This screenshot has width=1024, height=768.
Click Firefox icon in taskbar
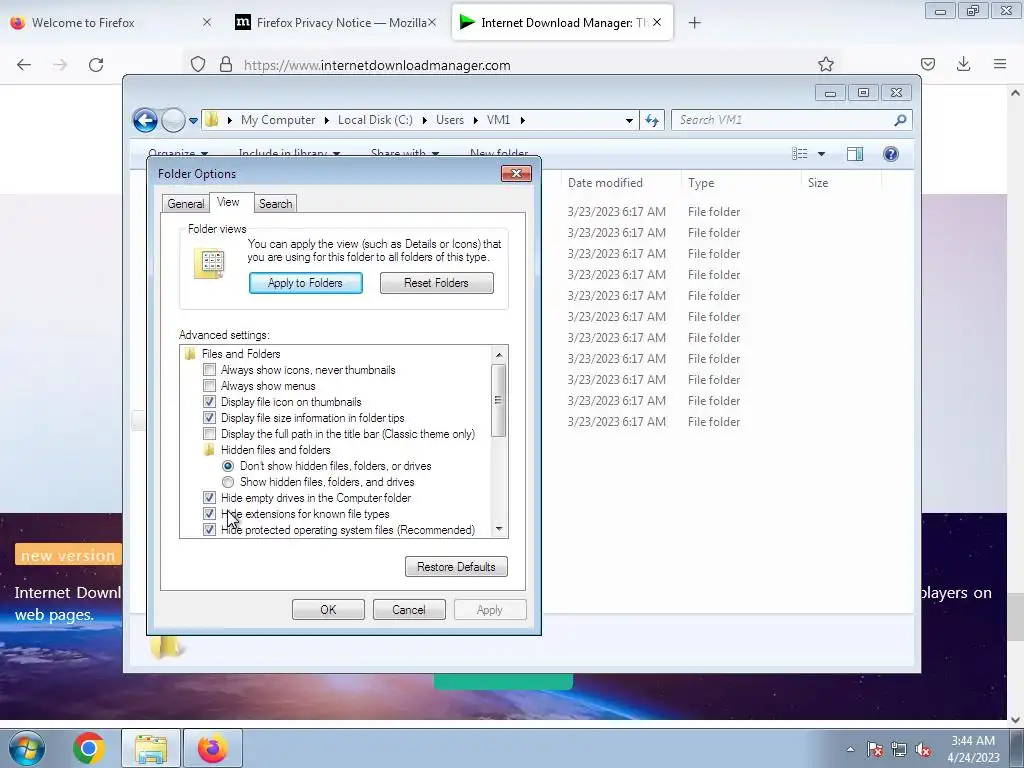click(x=213, y=748)
